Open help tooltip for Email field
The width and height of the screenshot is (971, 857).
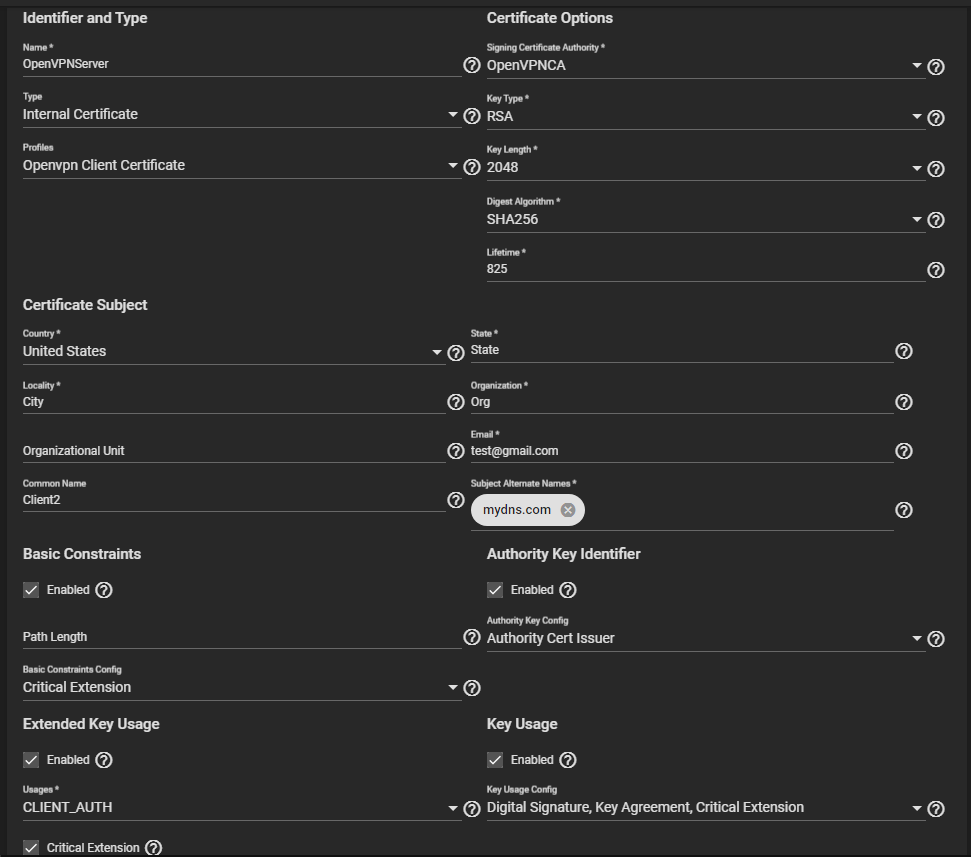tap(904, 451)
